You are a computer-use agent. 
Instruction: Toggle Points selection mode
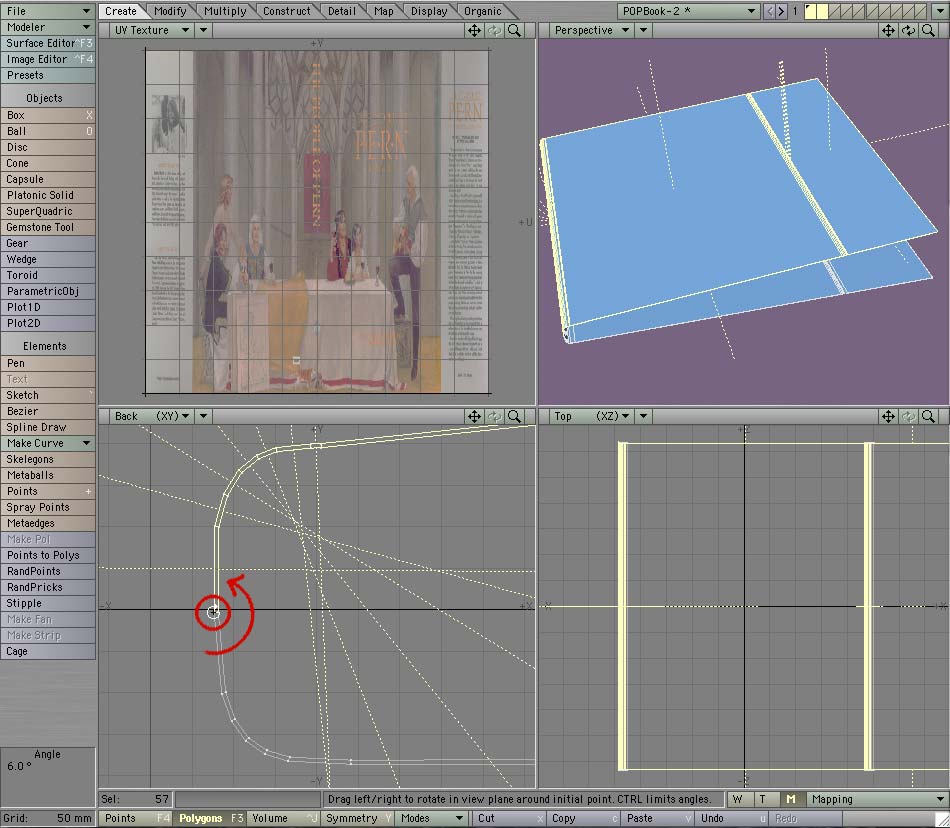coord(136,818)
